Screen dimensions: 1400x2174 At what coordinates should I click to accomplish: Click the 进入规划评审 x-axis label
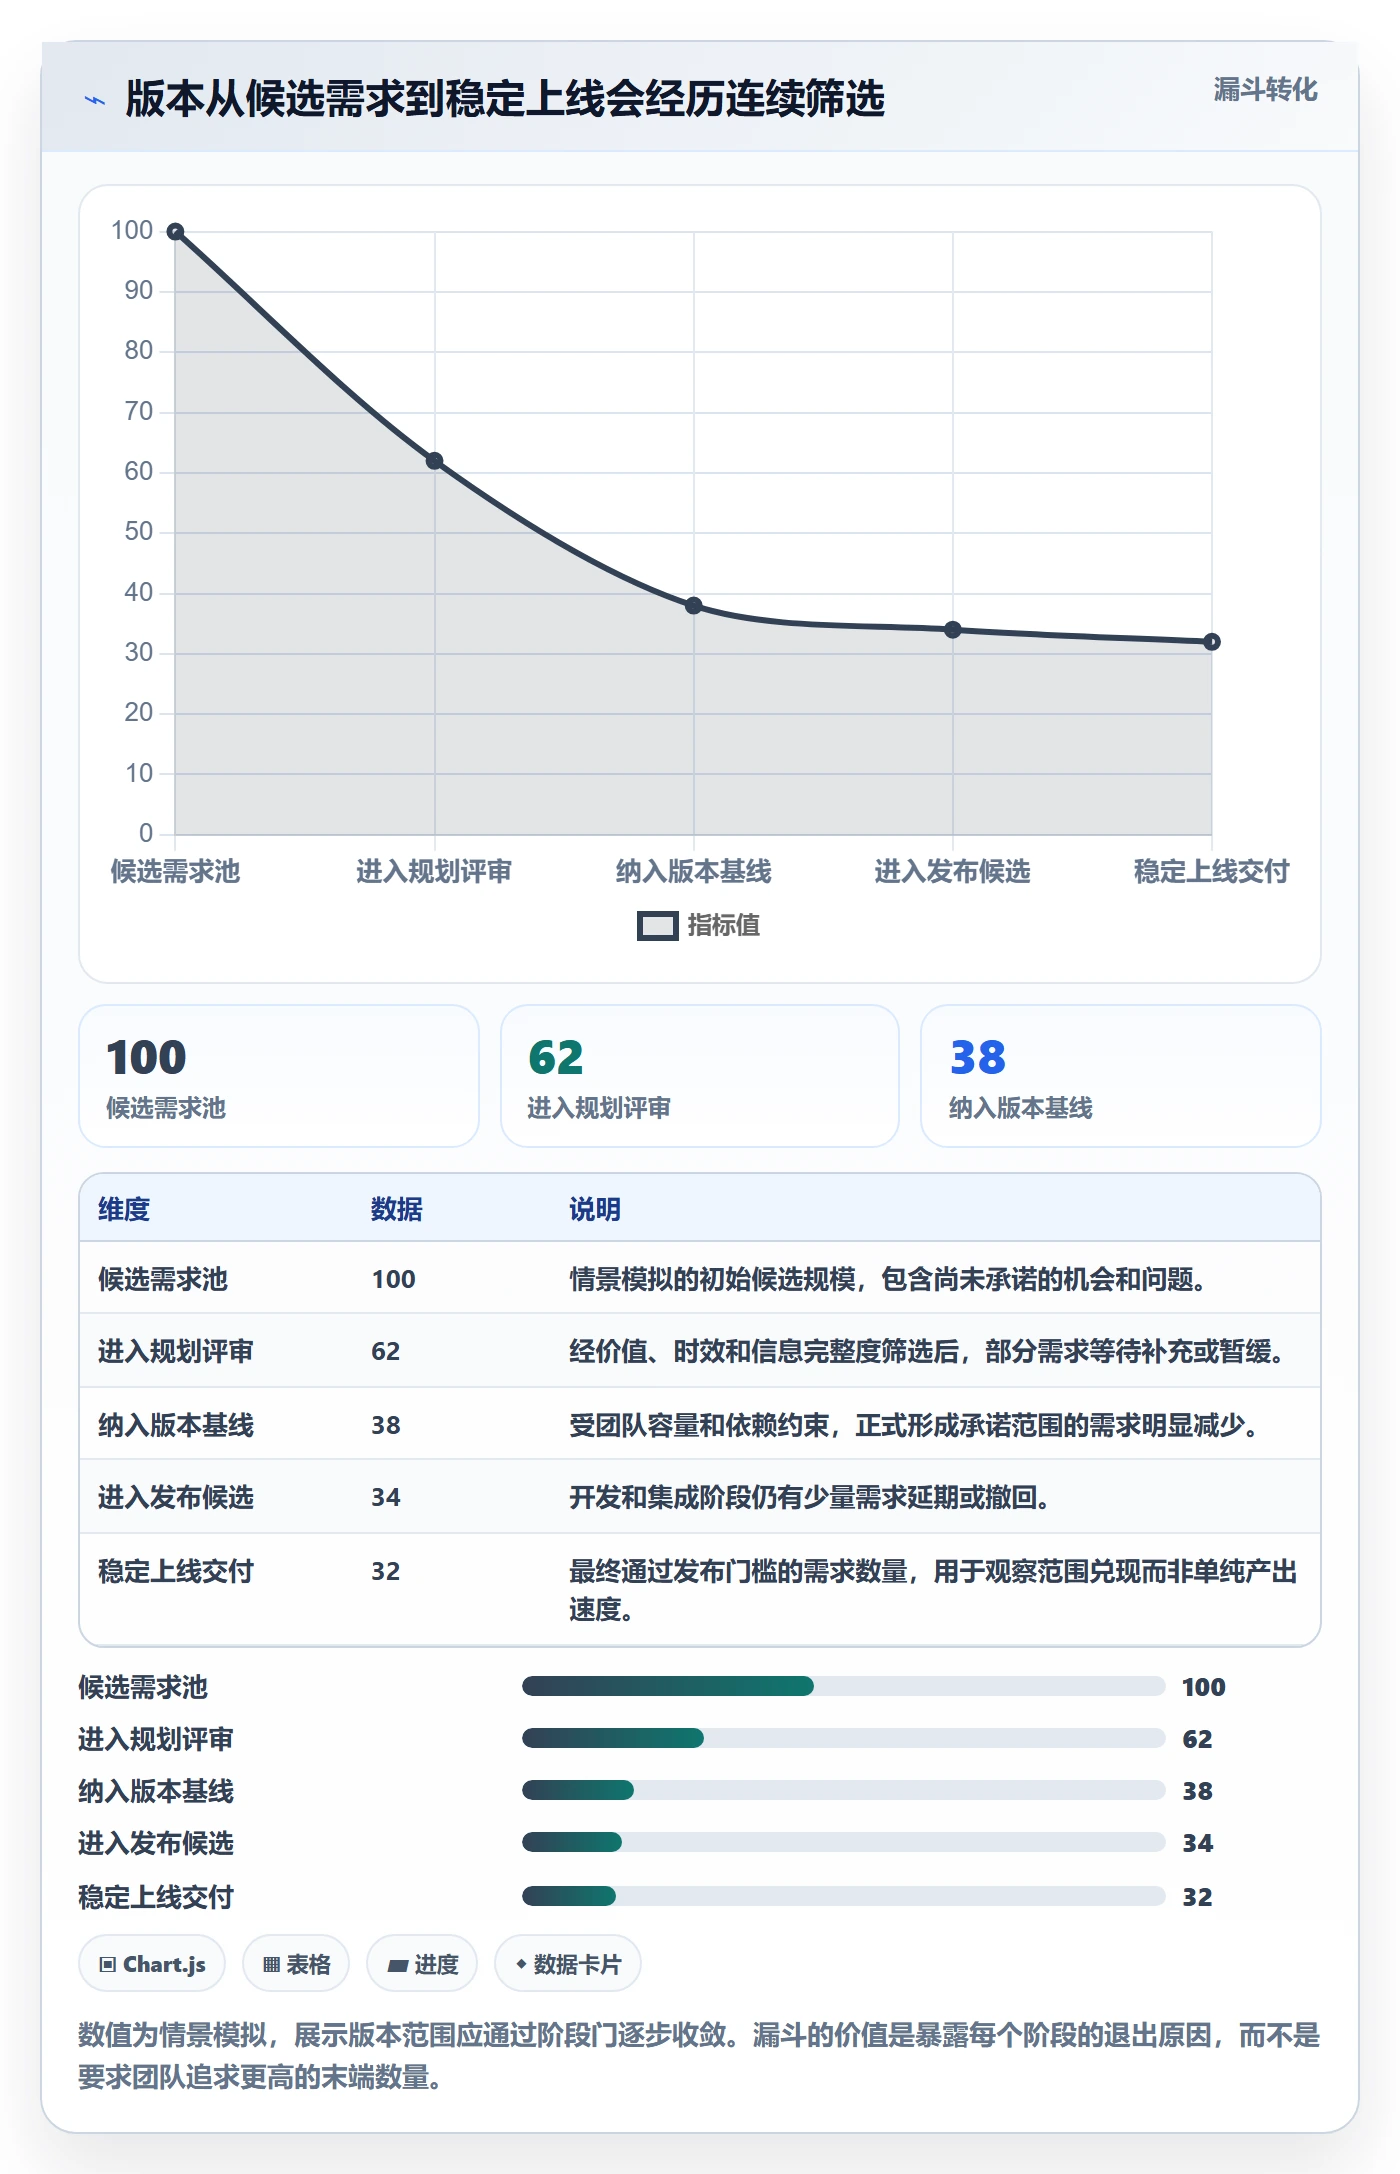[x=434, y=872]
